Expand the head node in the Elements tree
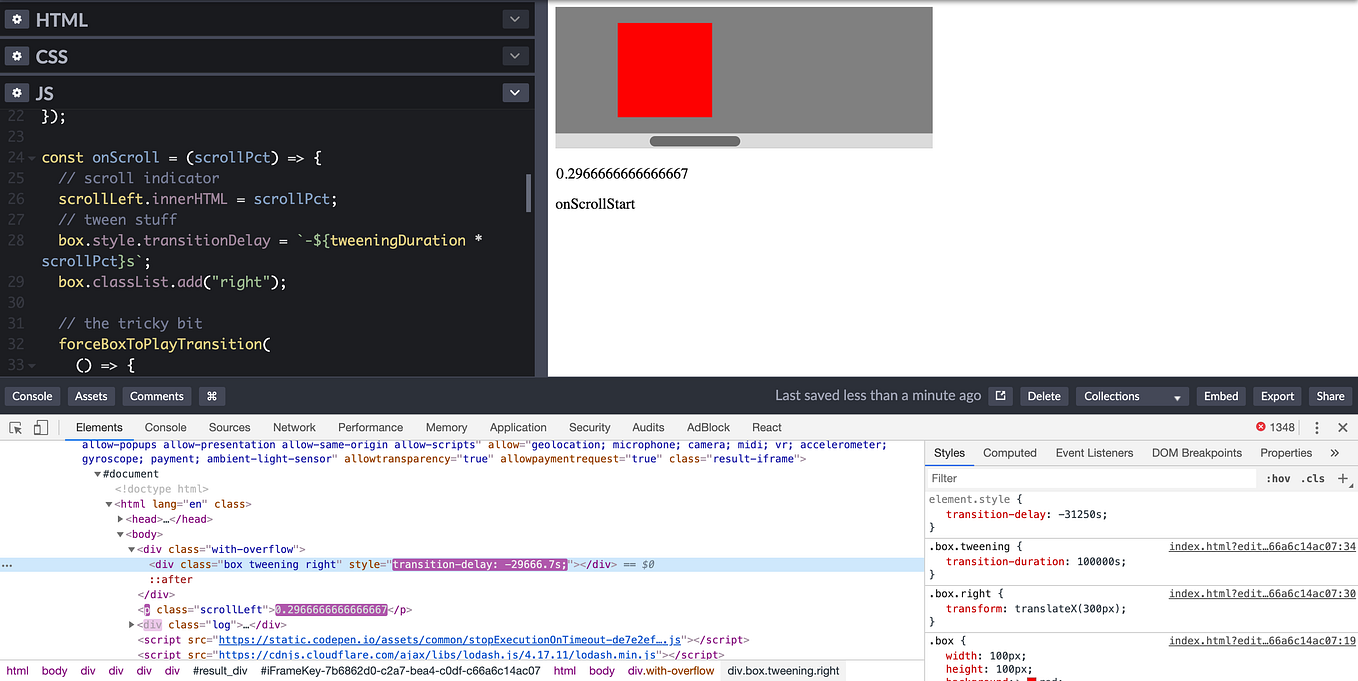1358x681 pixels. (122, 518)
